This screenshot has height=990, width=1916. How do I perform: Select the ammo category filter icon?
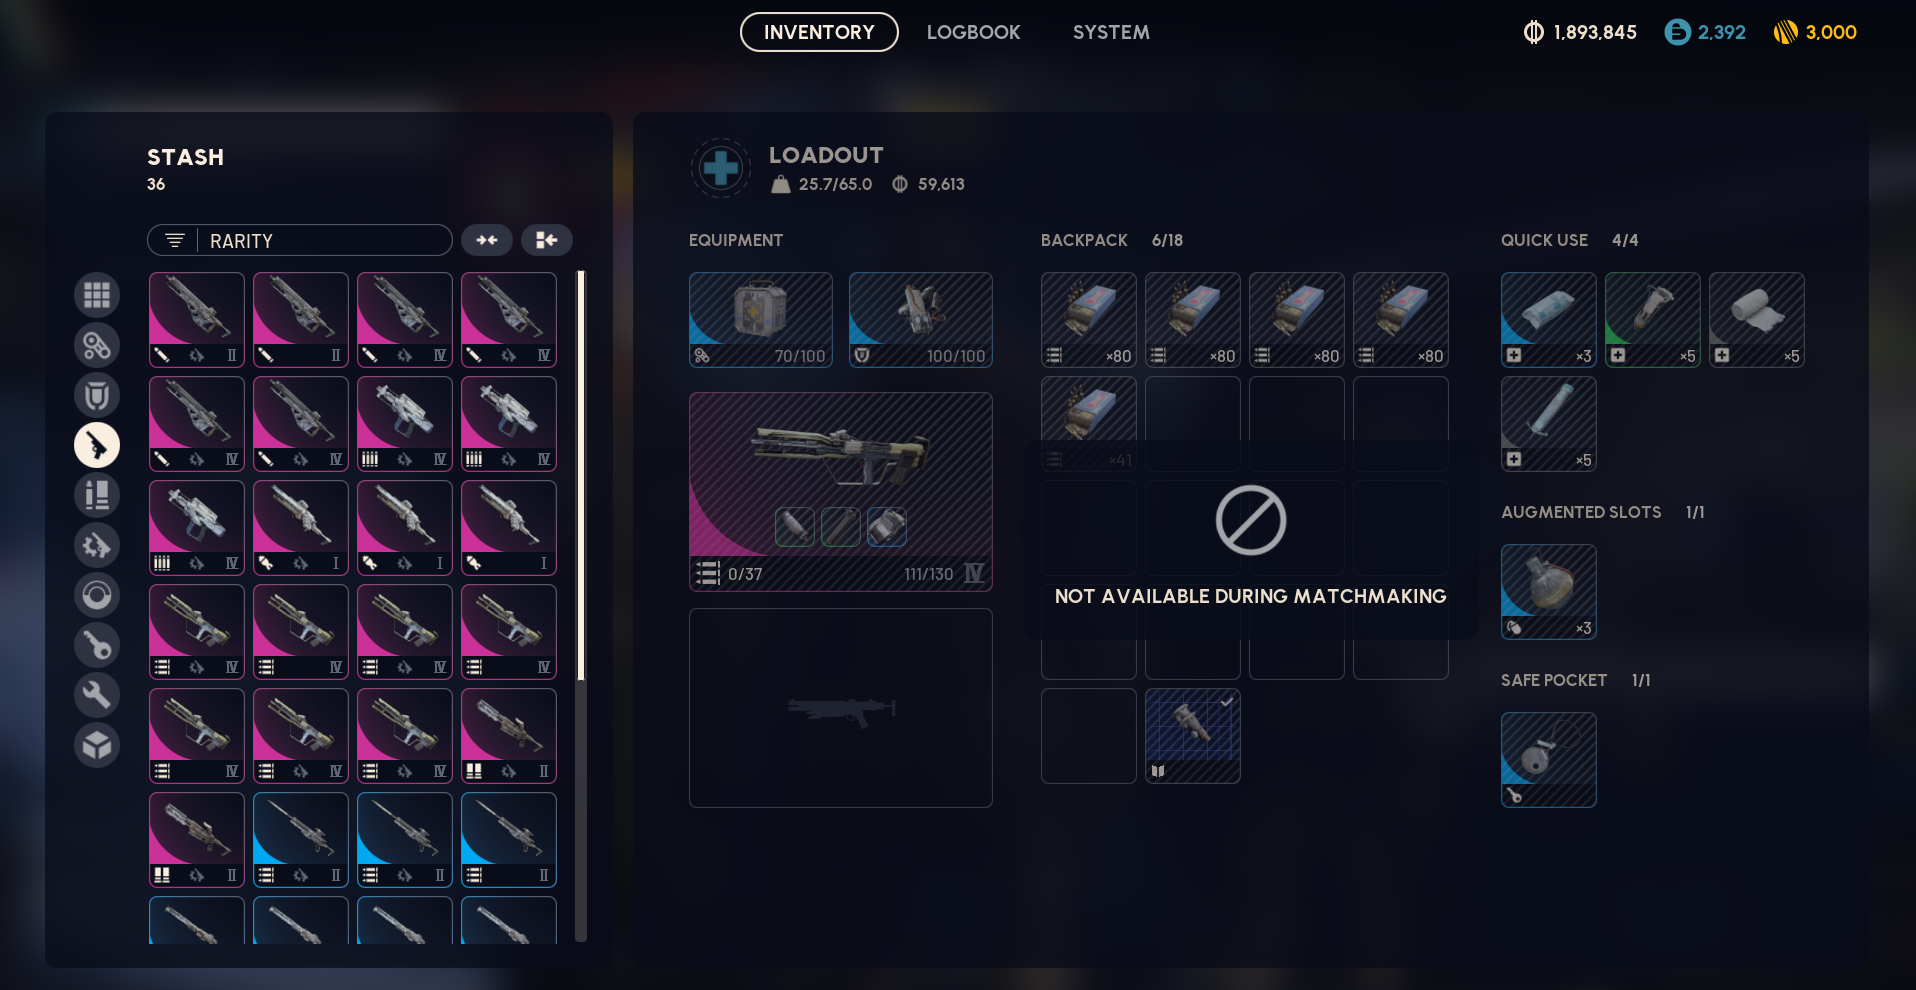(x=97, y=495)
